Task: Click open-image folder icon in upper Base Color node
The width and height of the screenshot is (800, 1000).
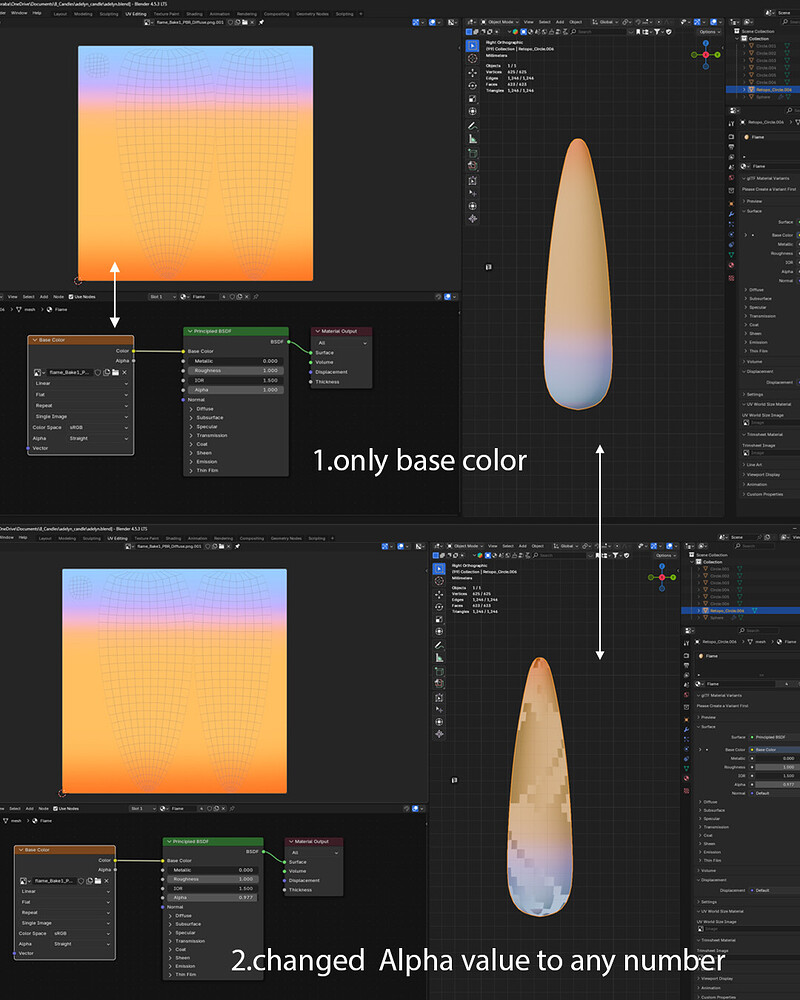Action: pos(115,372)
